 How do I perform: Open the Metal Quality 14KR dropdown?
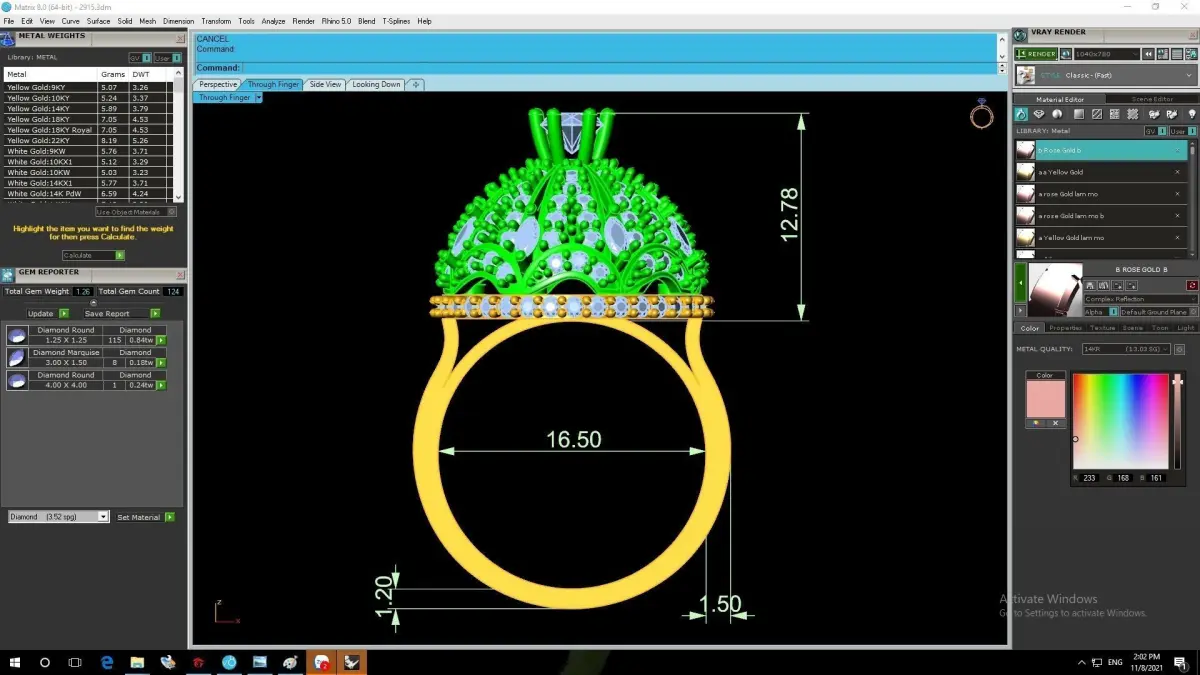coord(1127,349)
